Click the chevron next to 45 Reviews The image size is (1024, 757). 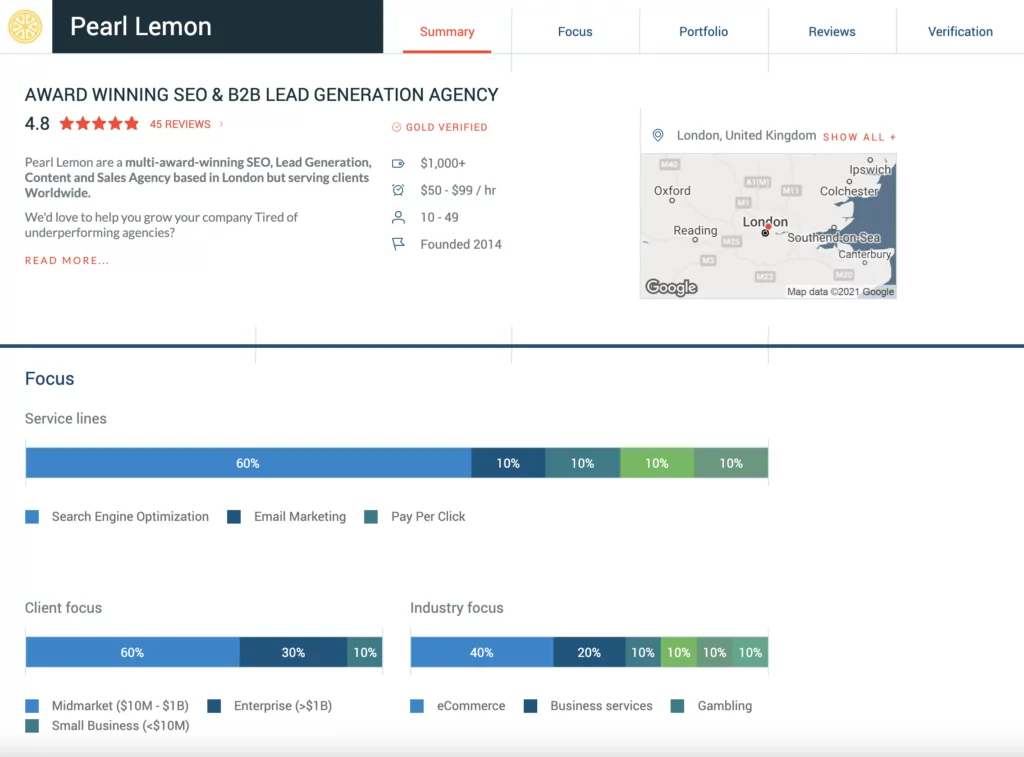tap(221, 123)
